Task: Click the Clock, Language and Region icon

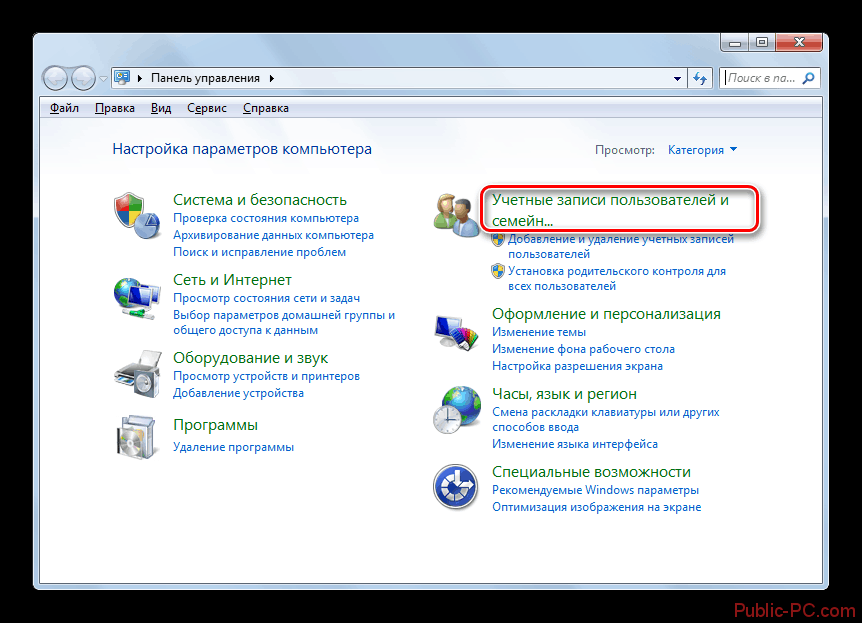Action: [457, 408]
